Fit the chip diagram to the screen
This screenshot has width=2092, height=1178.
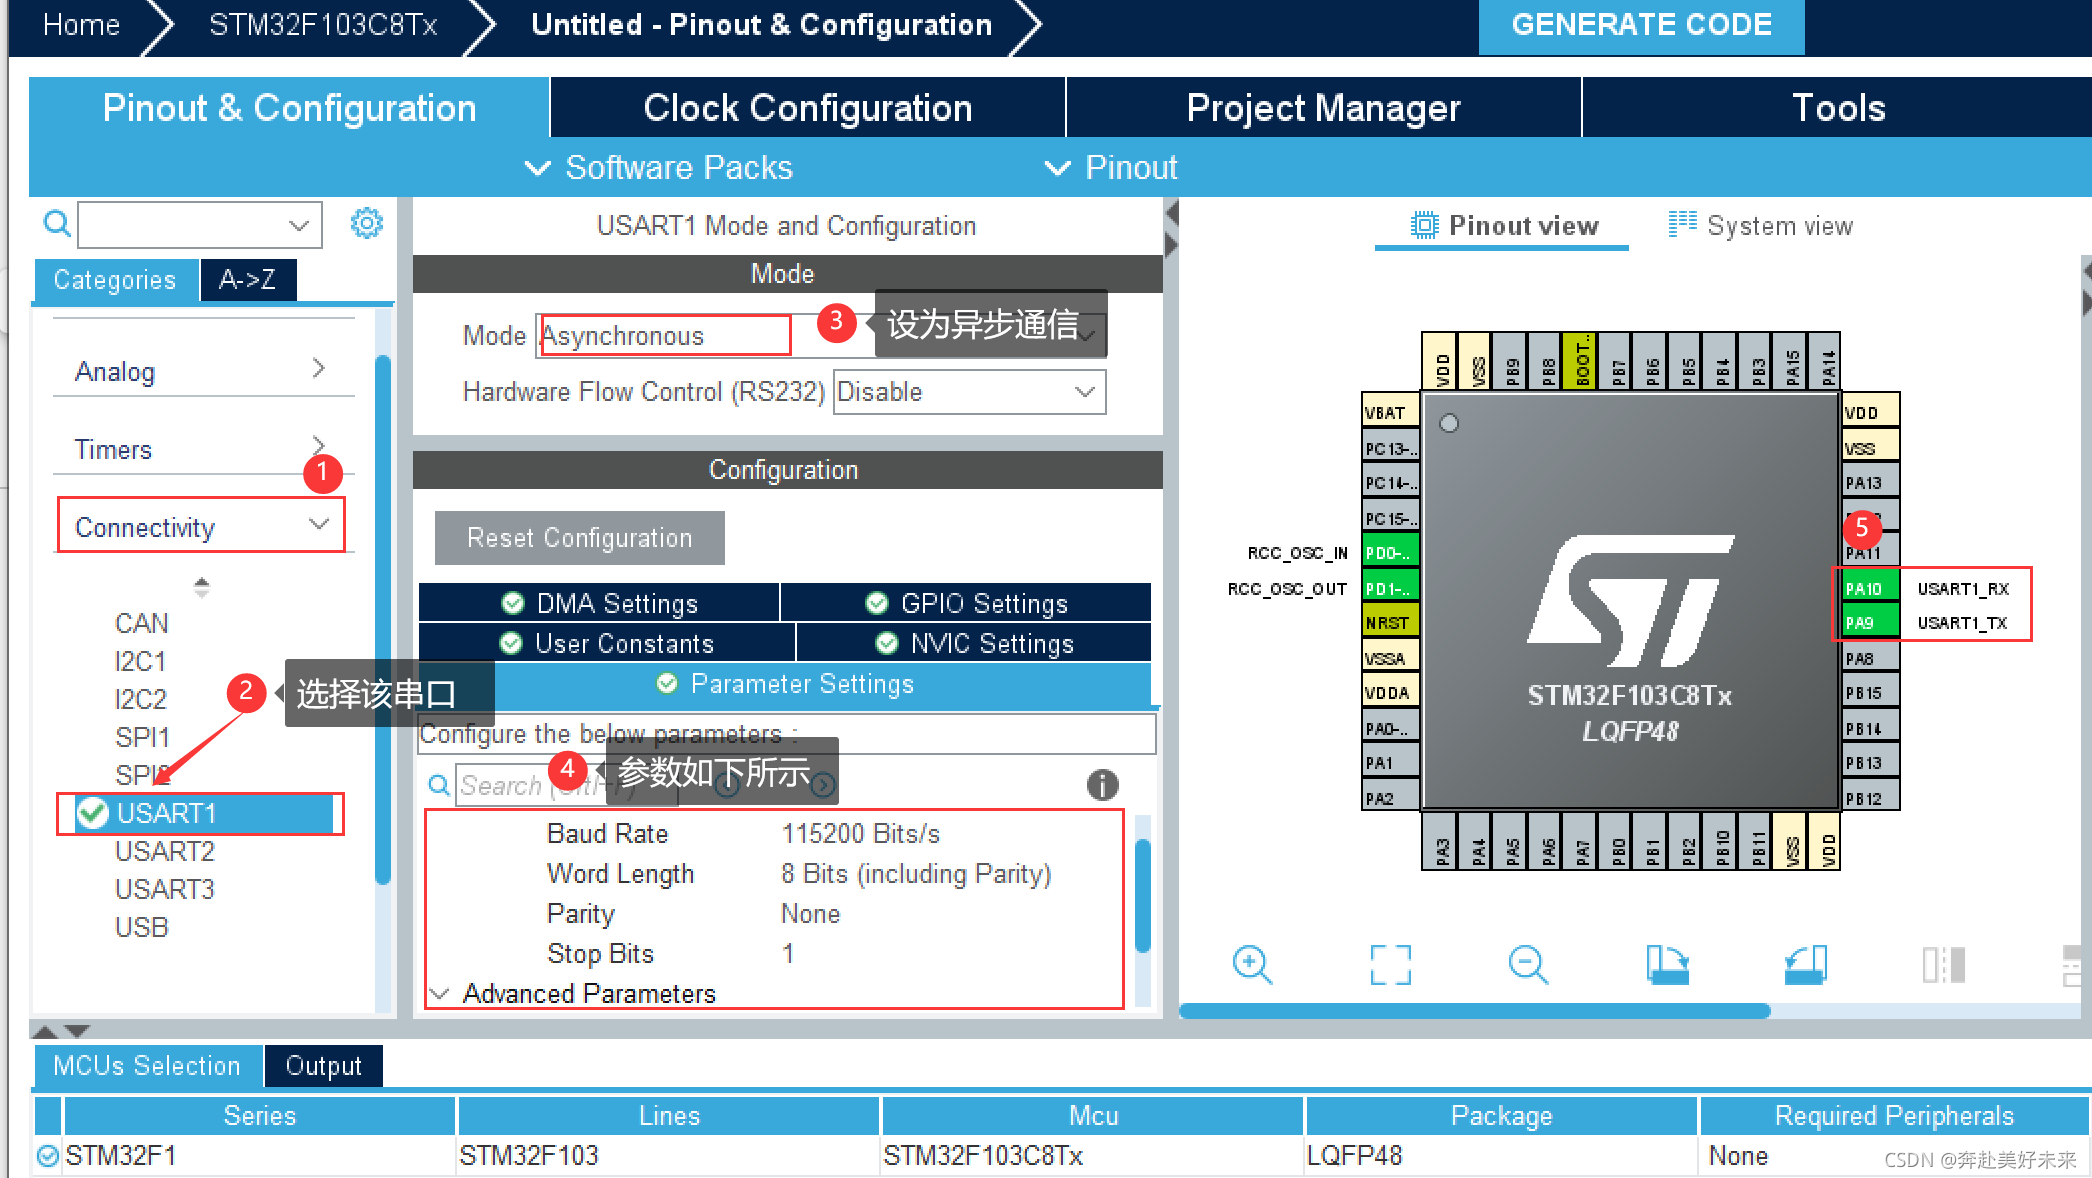tap(1390, 964)
